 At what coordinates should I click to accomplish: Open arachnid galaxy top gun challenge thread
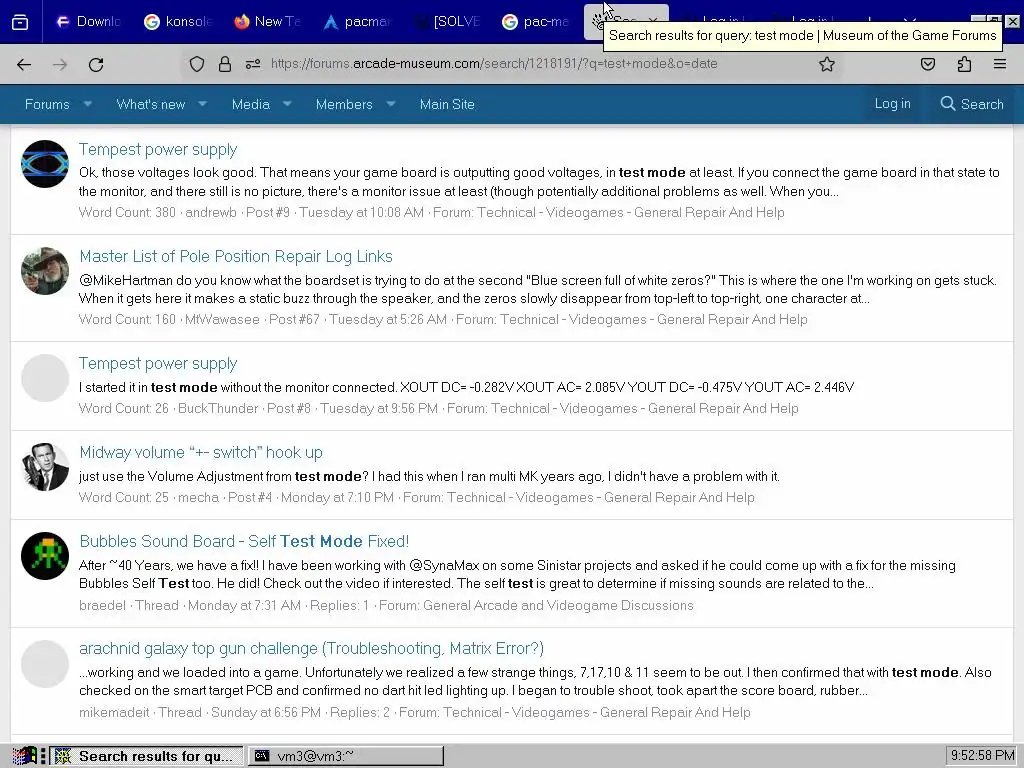312,648
